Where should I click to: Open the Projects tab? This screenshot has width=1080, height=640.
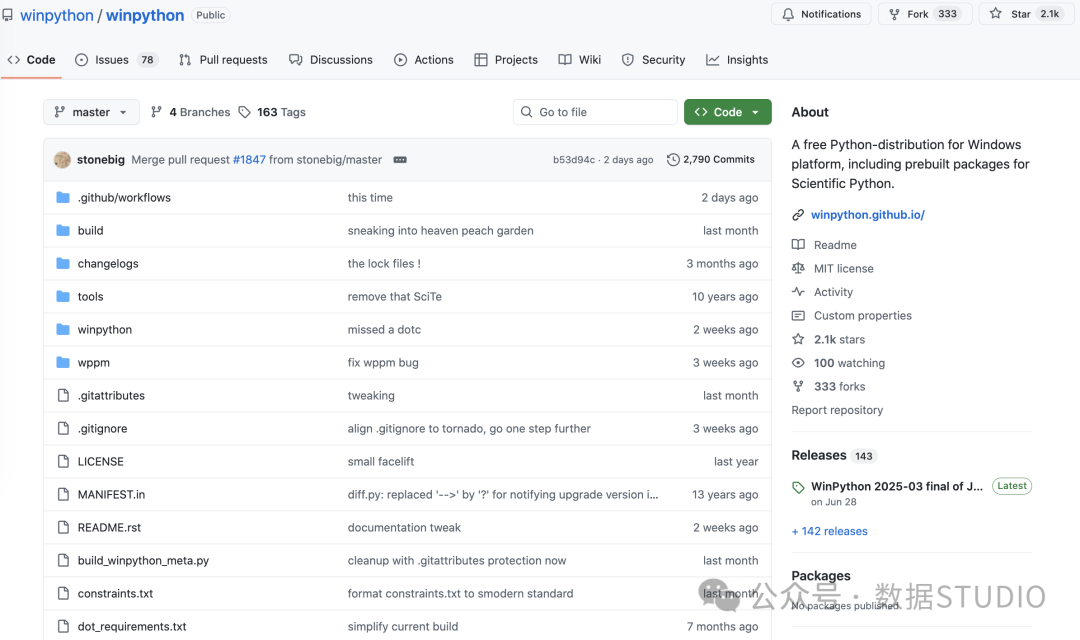506,60
